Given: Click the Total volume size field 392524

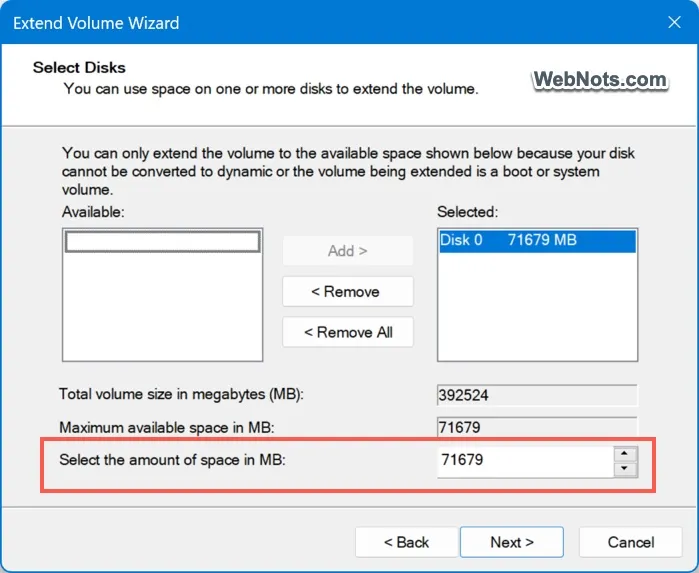Looking at the screenshot, I should click(537, 395).
